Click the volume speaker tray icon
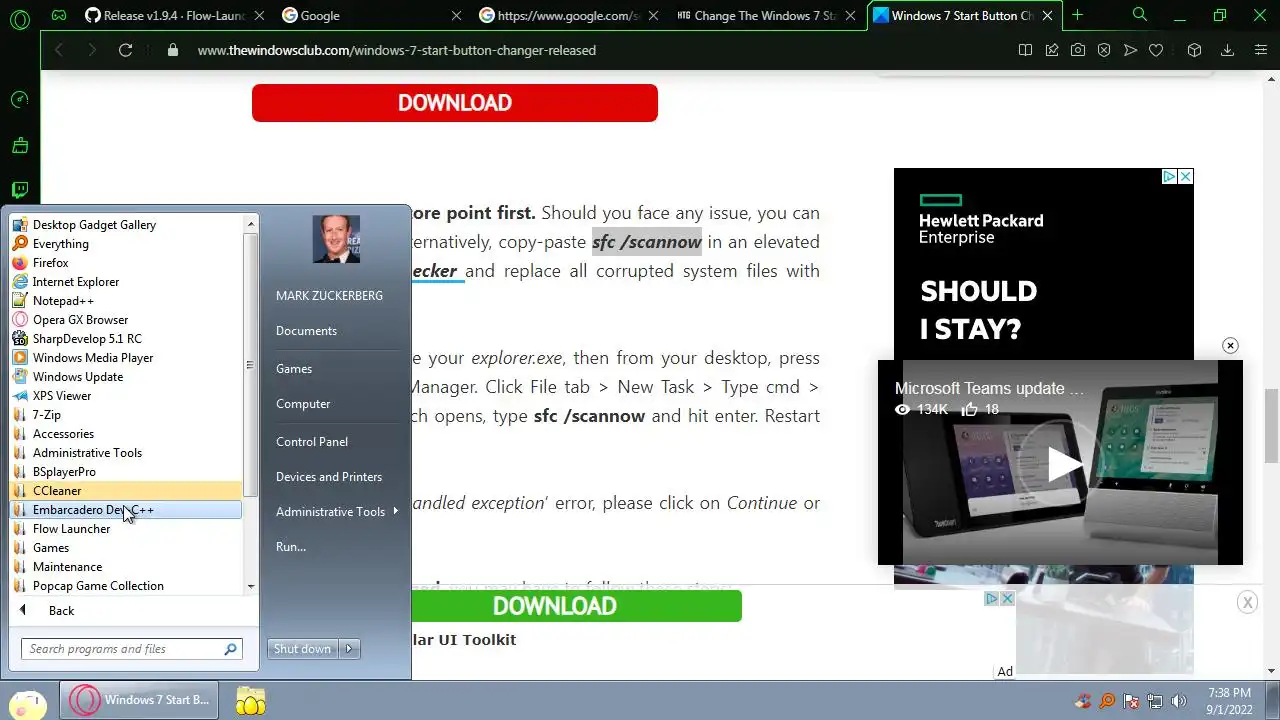The height and width of the screenshot is (720, 1280). tap(1179, 701)
